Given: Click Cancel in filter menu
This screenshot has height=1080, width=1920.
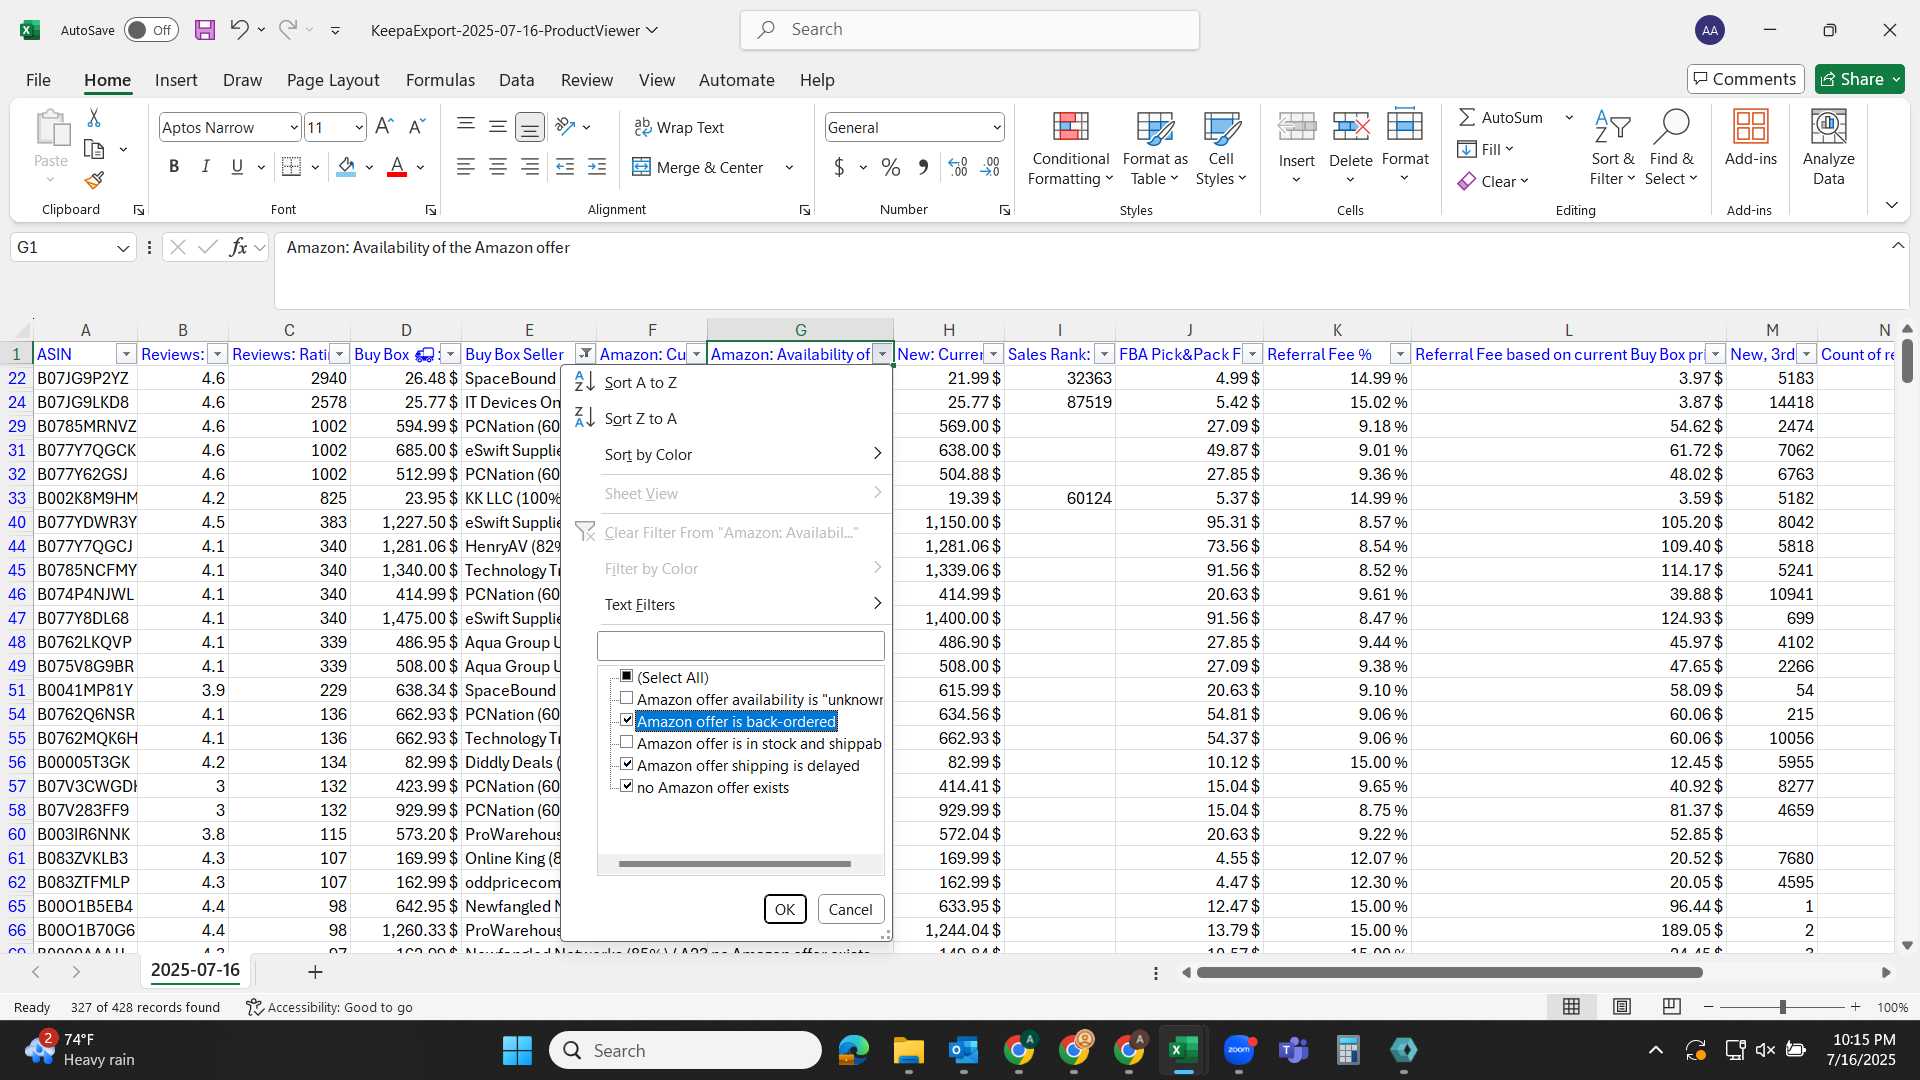Looking at the screenshot, I should click(850, 909).
